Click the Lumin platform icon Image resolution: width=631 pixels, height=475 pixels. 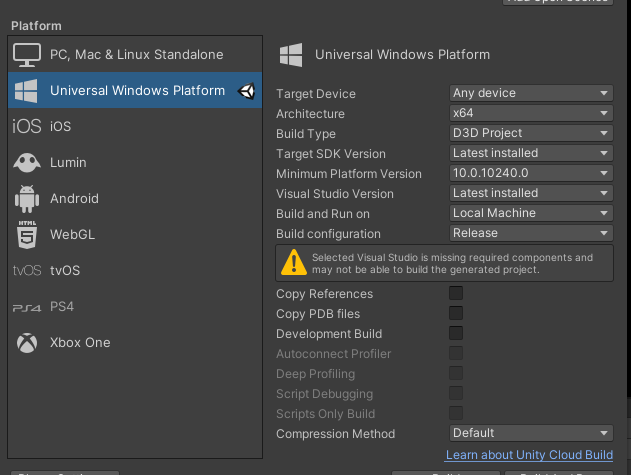27,162
